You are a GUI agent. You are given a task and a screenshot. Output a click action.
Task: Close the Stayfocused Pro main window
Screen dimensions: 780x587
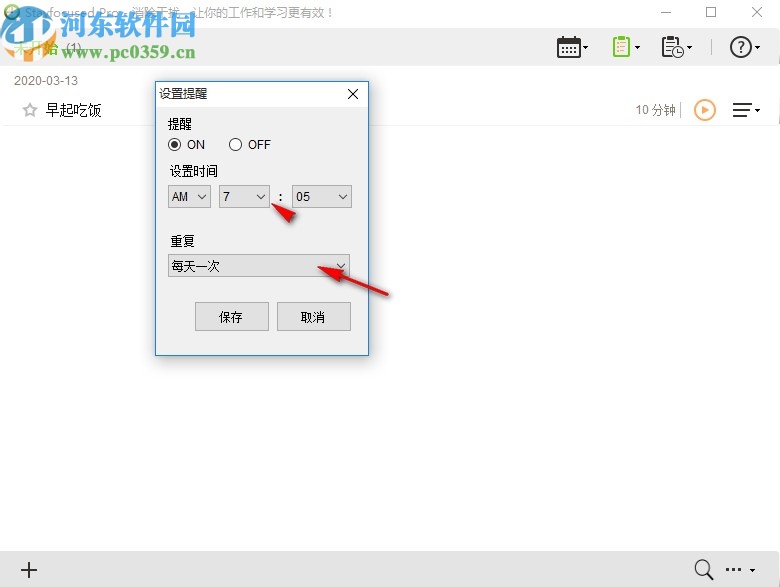(x=757, y=12)
